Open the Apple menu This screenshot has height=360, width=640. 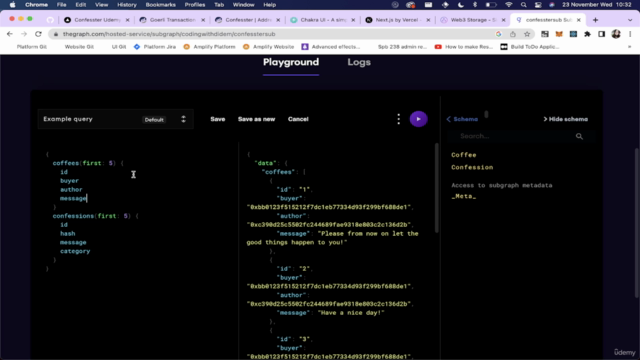pos(12,5)
